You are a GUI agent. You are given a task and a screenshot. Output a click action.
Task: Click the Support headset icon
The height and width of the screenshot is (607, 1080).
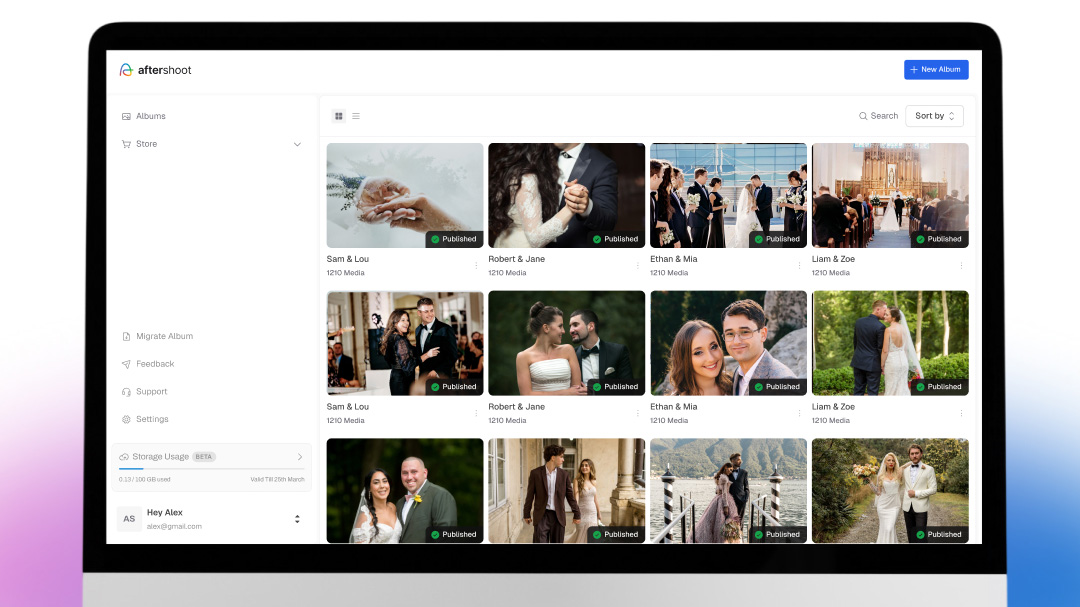tap(126, 391)
